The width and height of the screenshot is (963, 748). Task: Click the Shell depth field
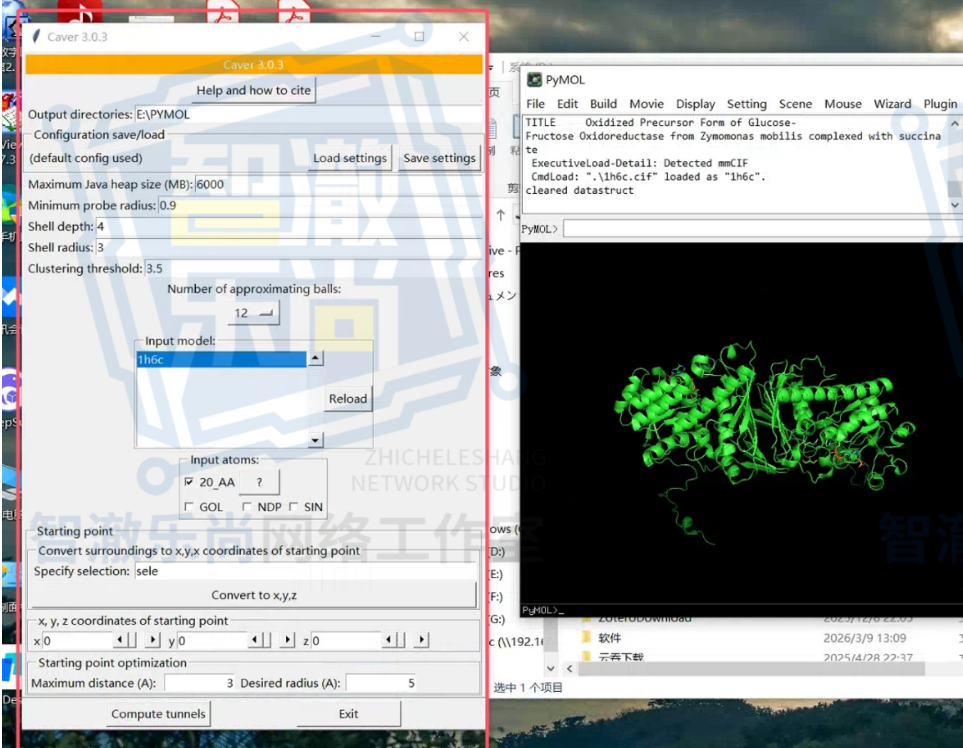click(289, 227)
